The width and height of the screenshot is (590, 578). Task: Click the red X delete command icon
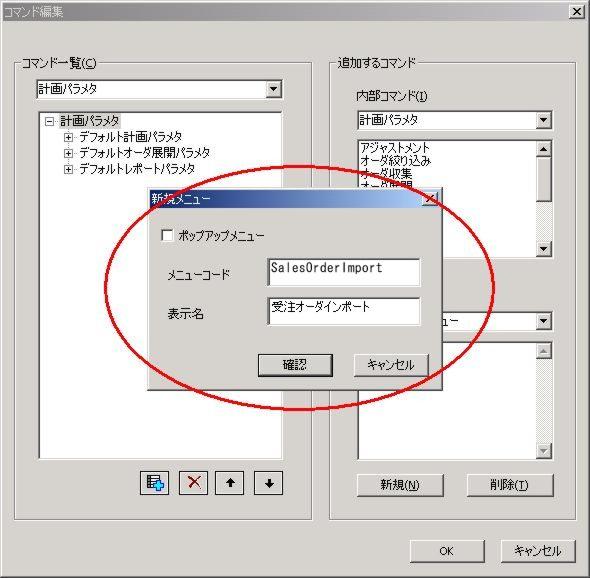pos(193,482)
